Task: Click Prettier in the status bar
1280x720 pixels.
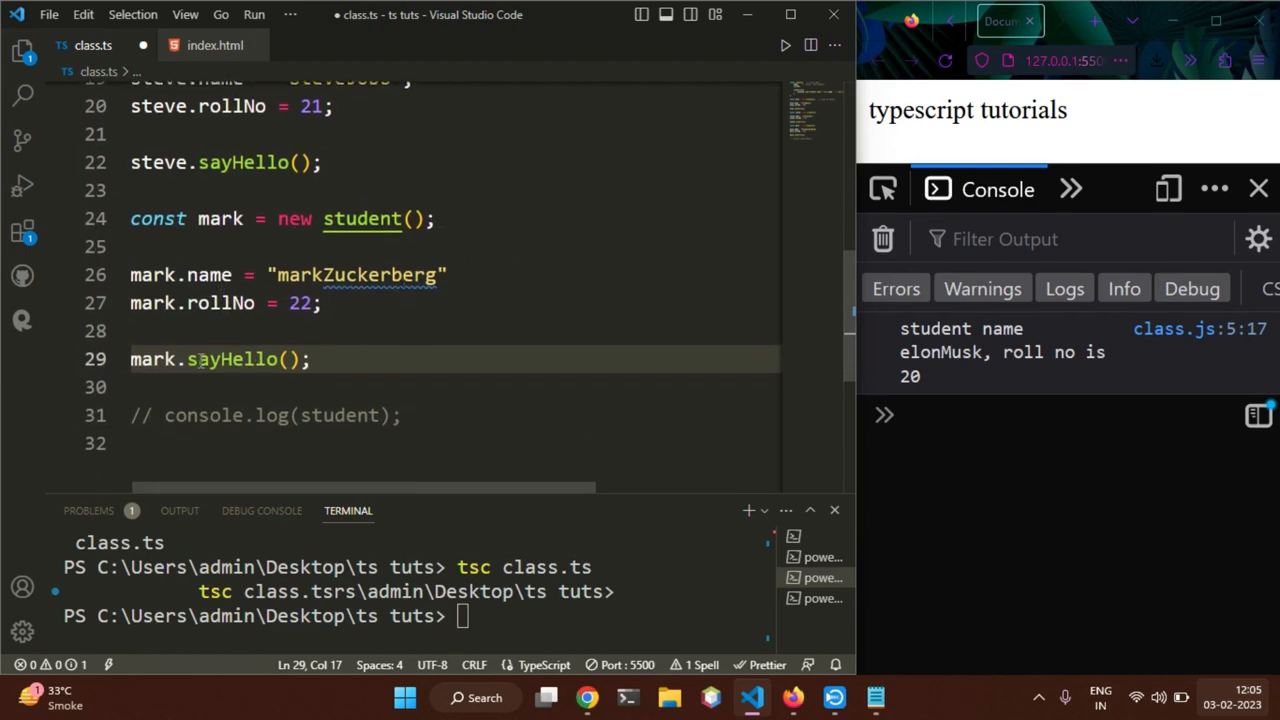Action: coord(760,665)
